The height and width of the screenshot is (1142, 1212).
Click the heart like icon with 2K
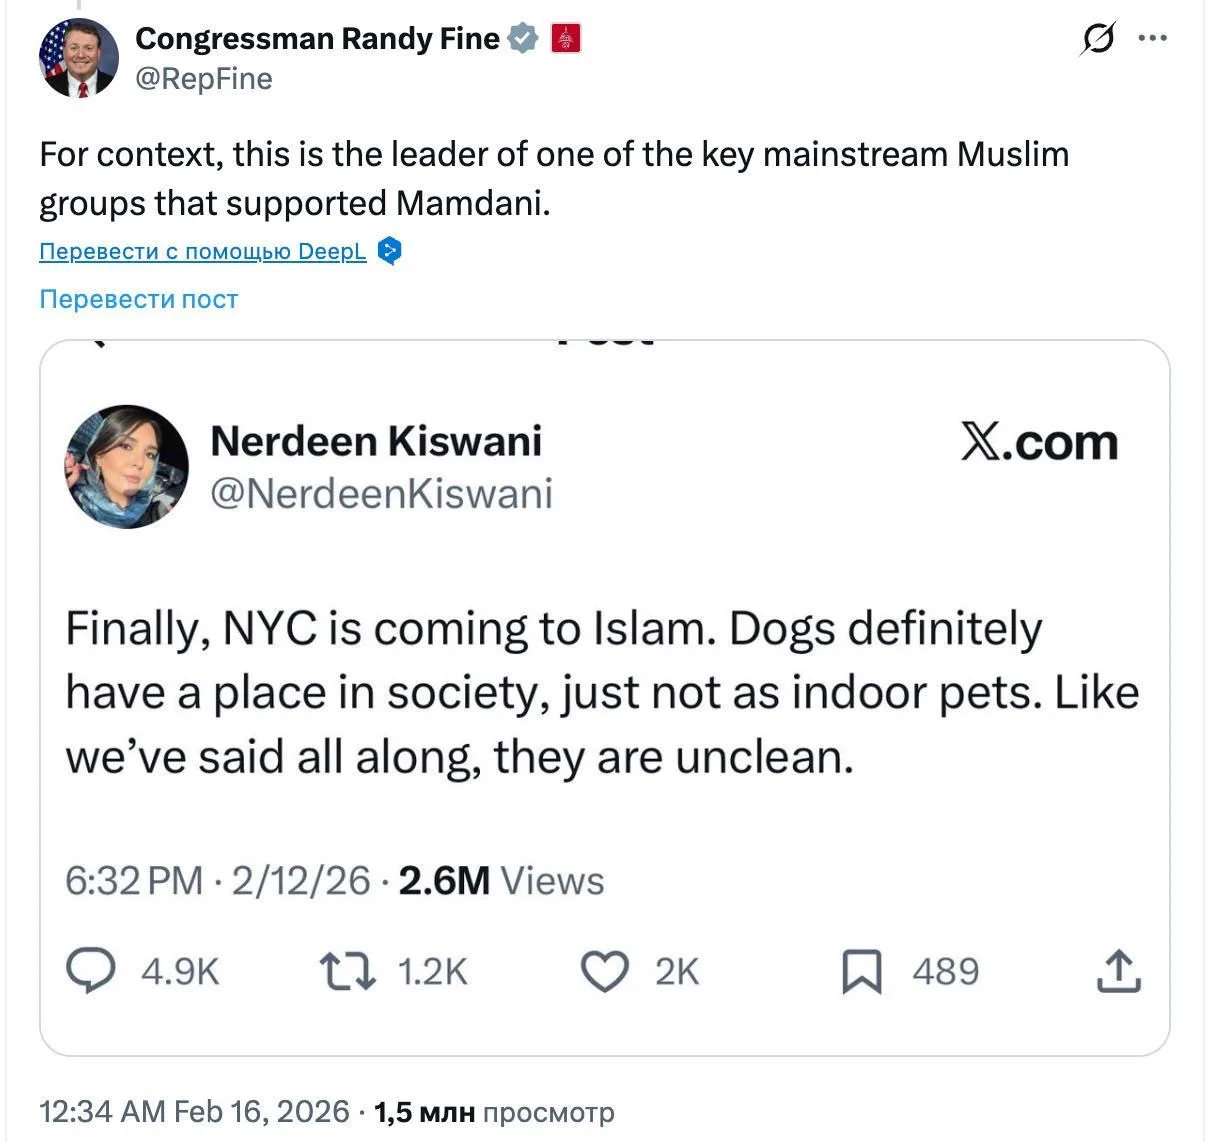[604, 971]
